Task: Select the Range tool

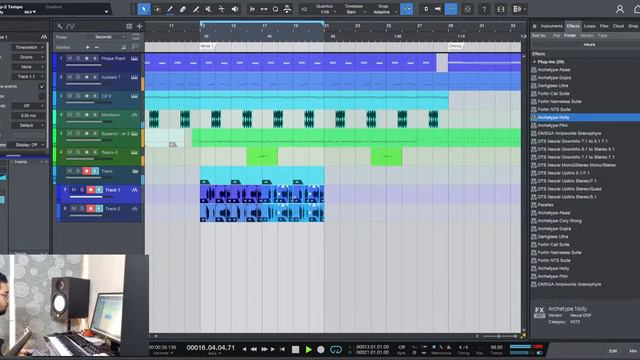Action: click(x=157, y=9)
